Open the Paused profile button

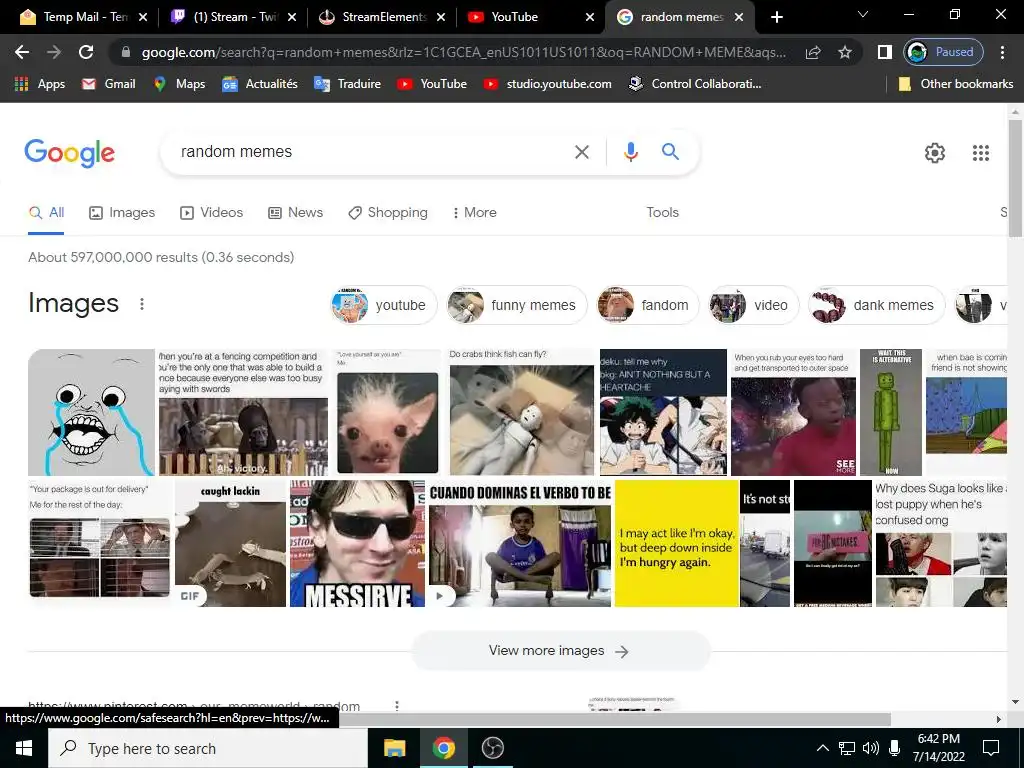point(943,52)
